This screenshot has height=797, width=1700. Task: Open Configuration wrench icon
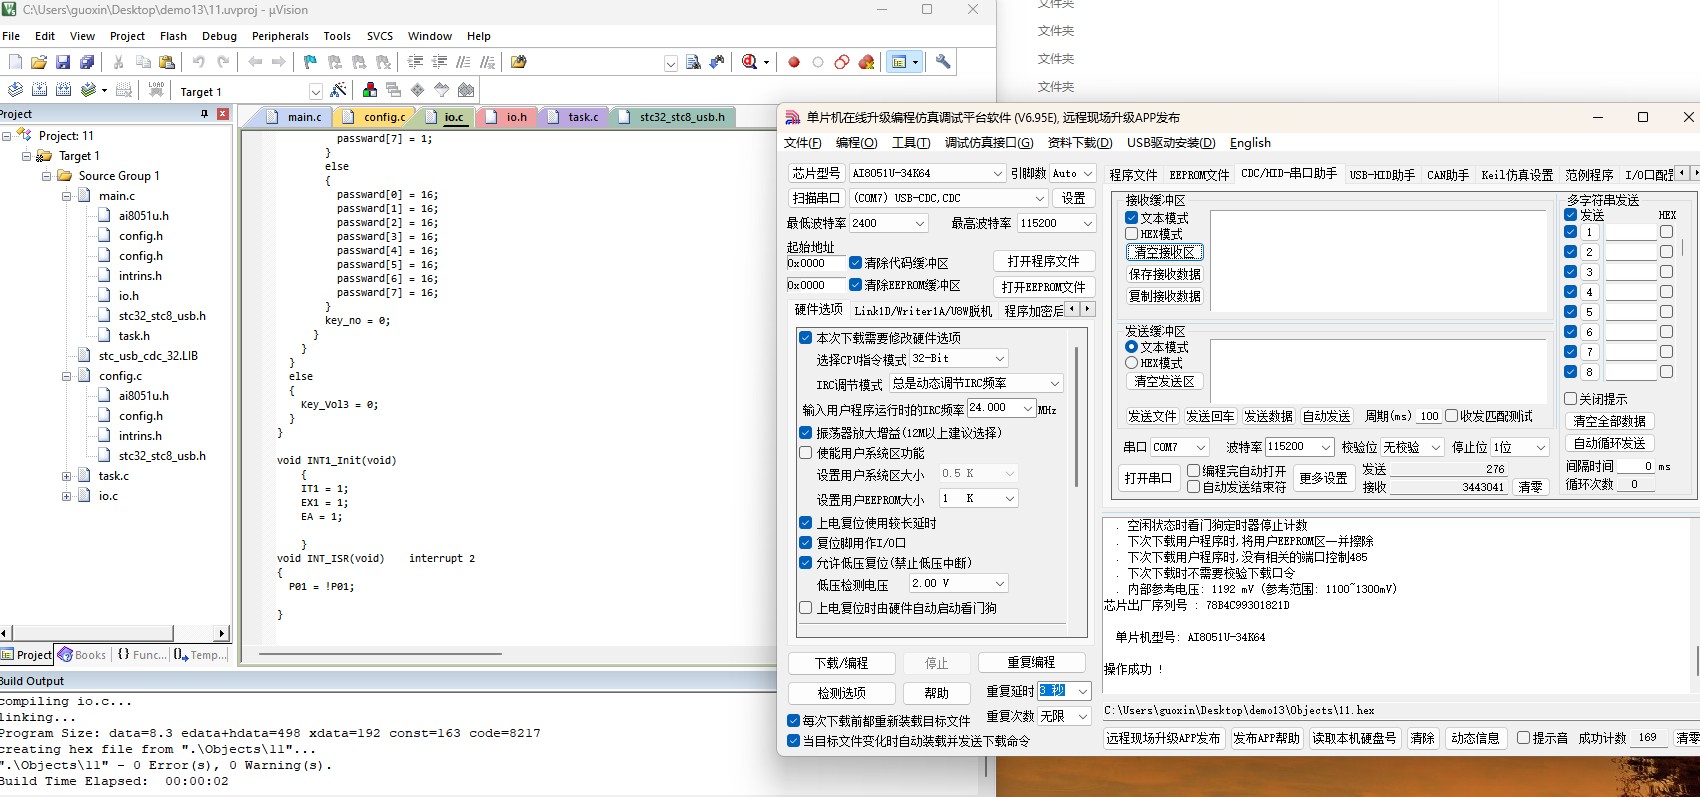(x=943, y=62)
